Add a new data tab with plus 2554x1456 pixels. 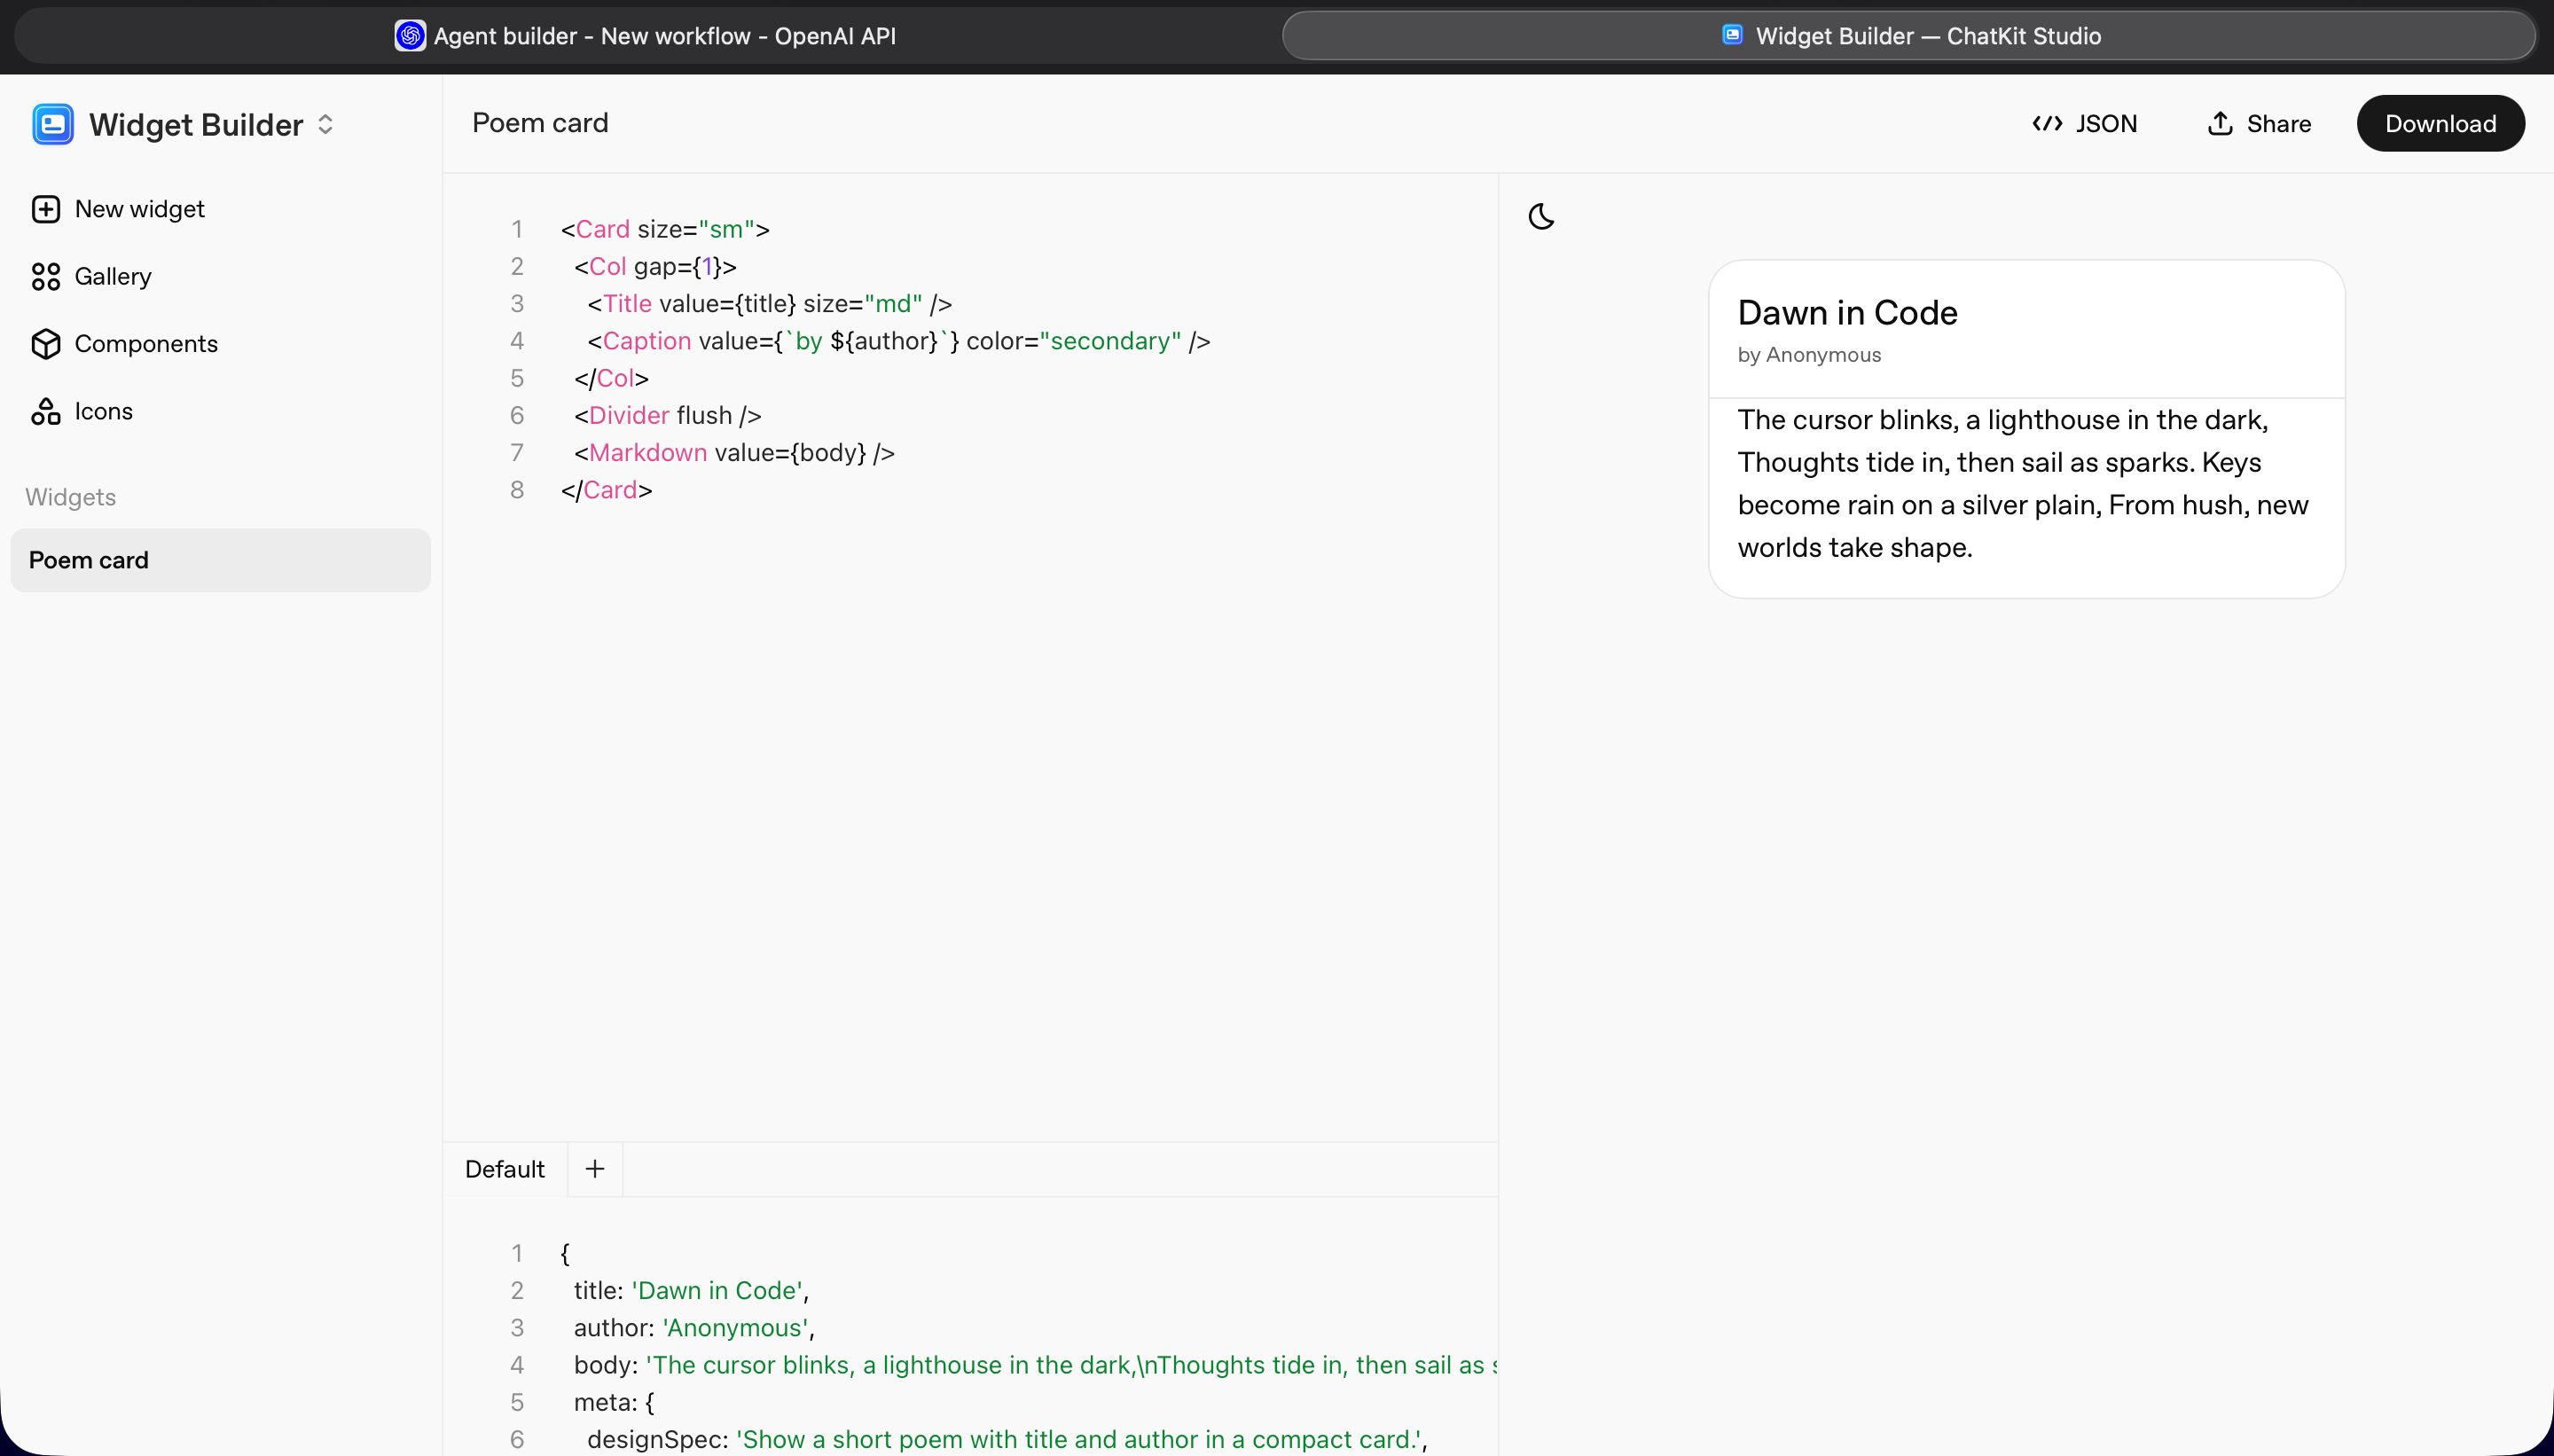click(x=595, y=1169)
